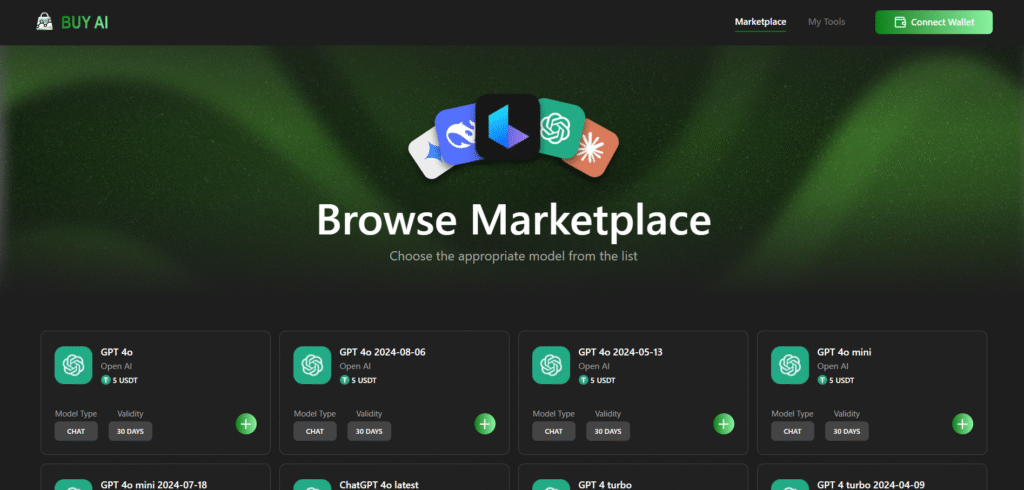Click the Browse Marketplace heading
Screen dimensions: 1024x490
coord(513,220)
